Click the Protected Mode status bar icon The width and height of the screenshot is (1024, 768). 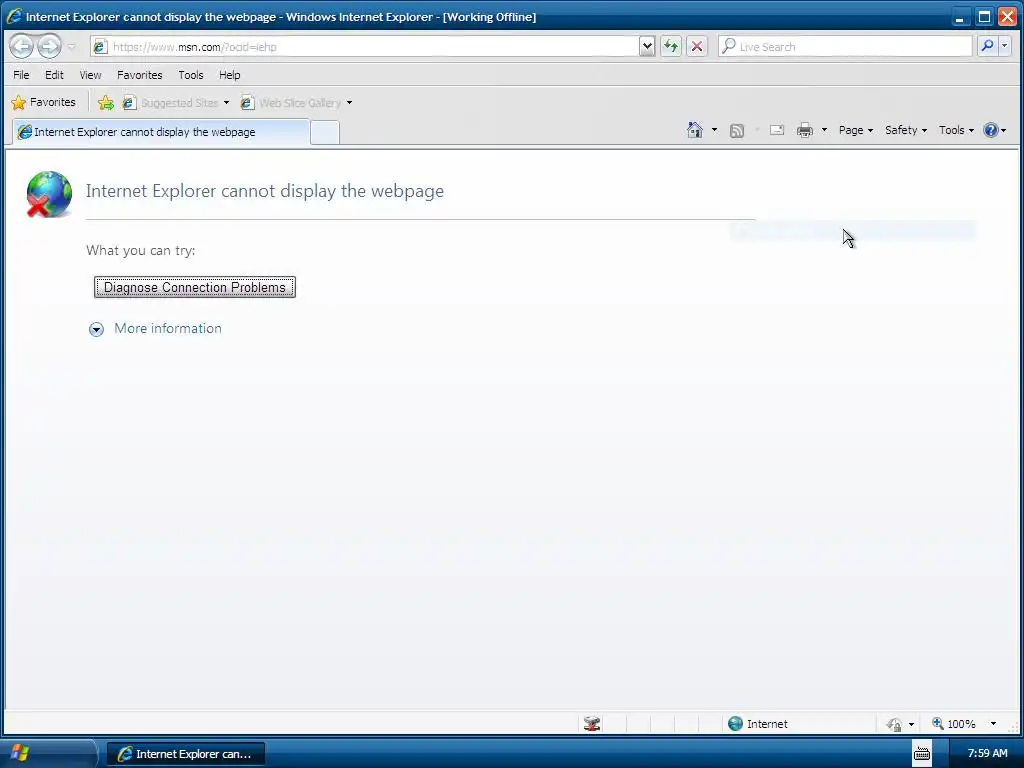[895, 724]
